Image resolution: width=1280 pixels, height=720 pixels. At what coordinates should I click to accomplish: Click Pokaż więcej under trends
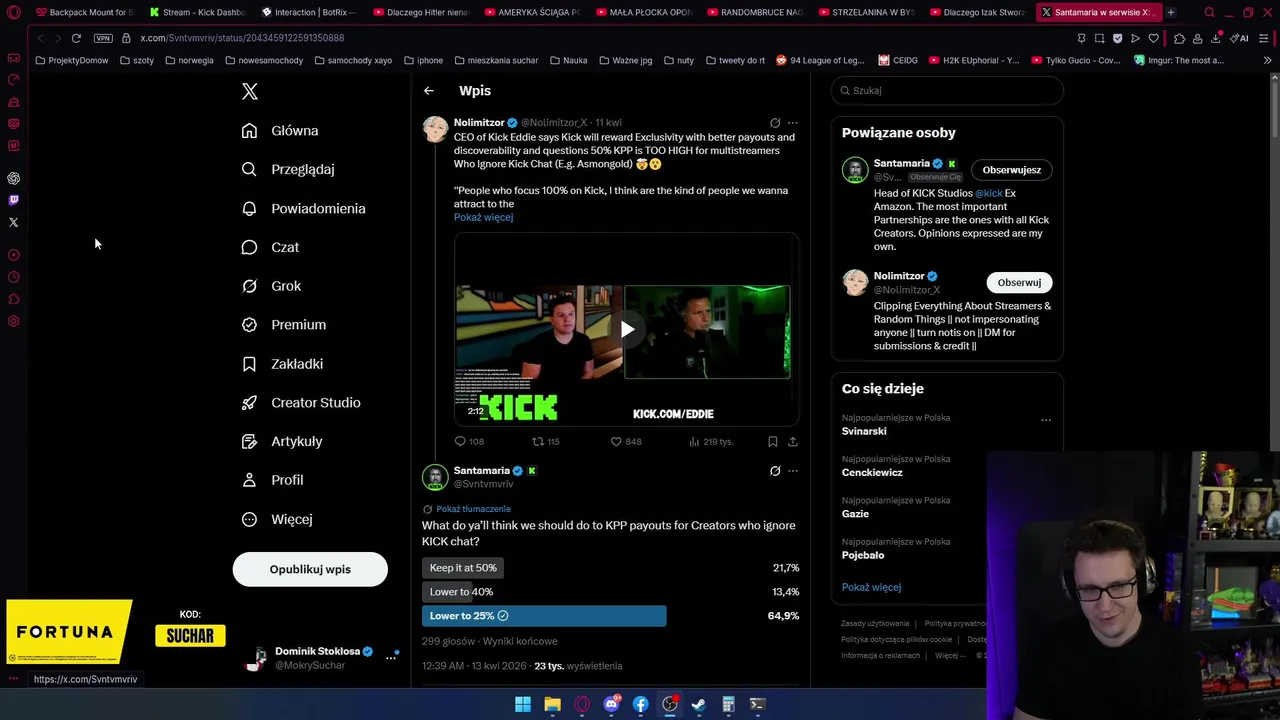871,587
